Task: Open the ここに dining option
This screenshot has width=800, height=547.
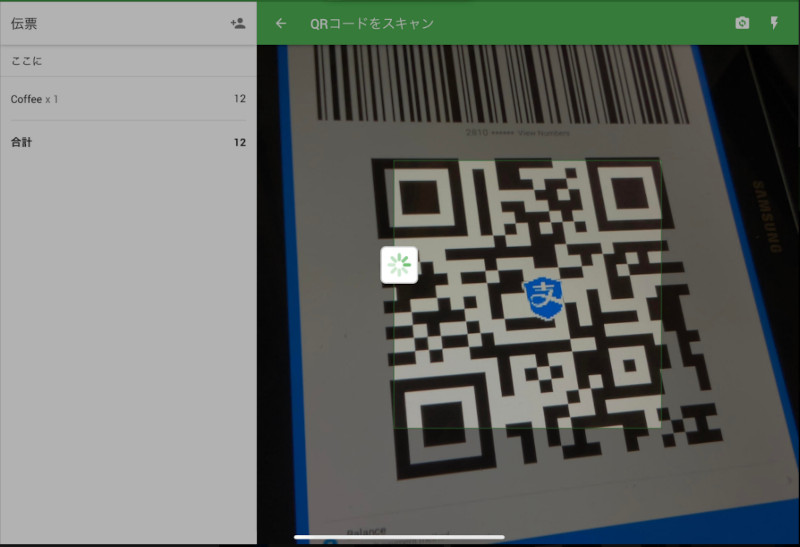Action: (27, 61)
